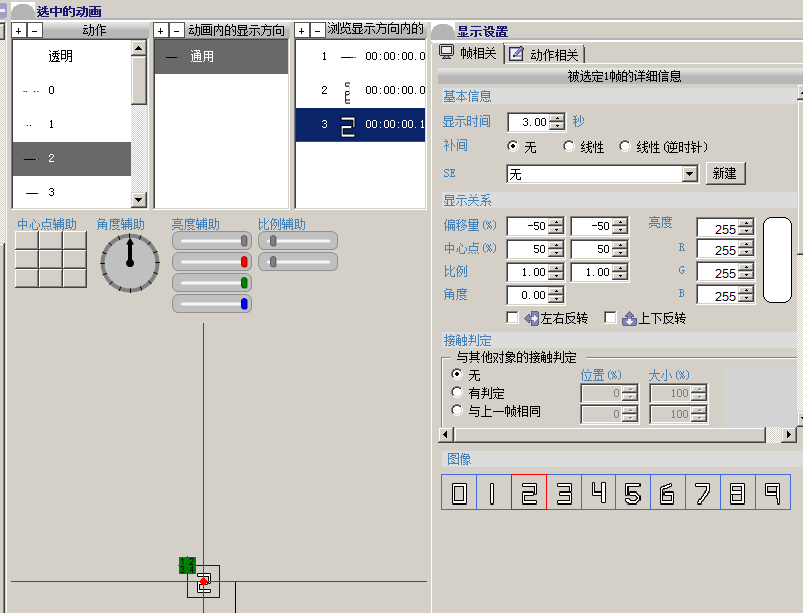The width and height of the screenshot is (803, 613).
Task: Select action 透明 in list
Action: click(72, 56)
